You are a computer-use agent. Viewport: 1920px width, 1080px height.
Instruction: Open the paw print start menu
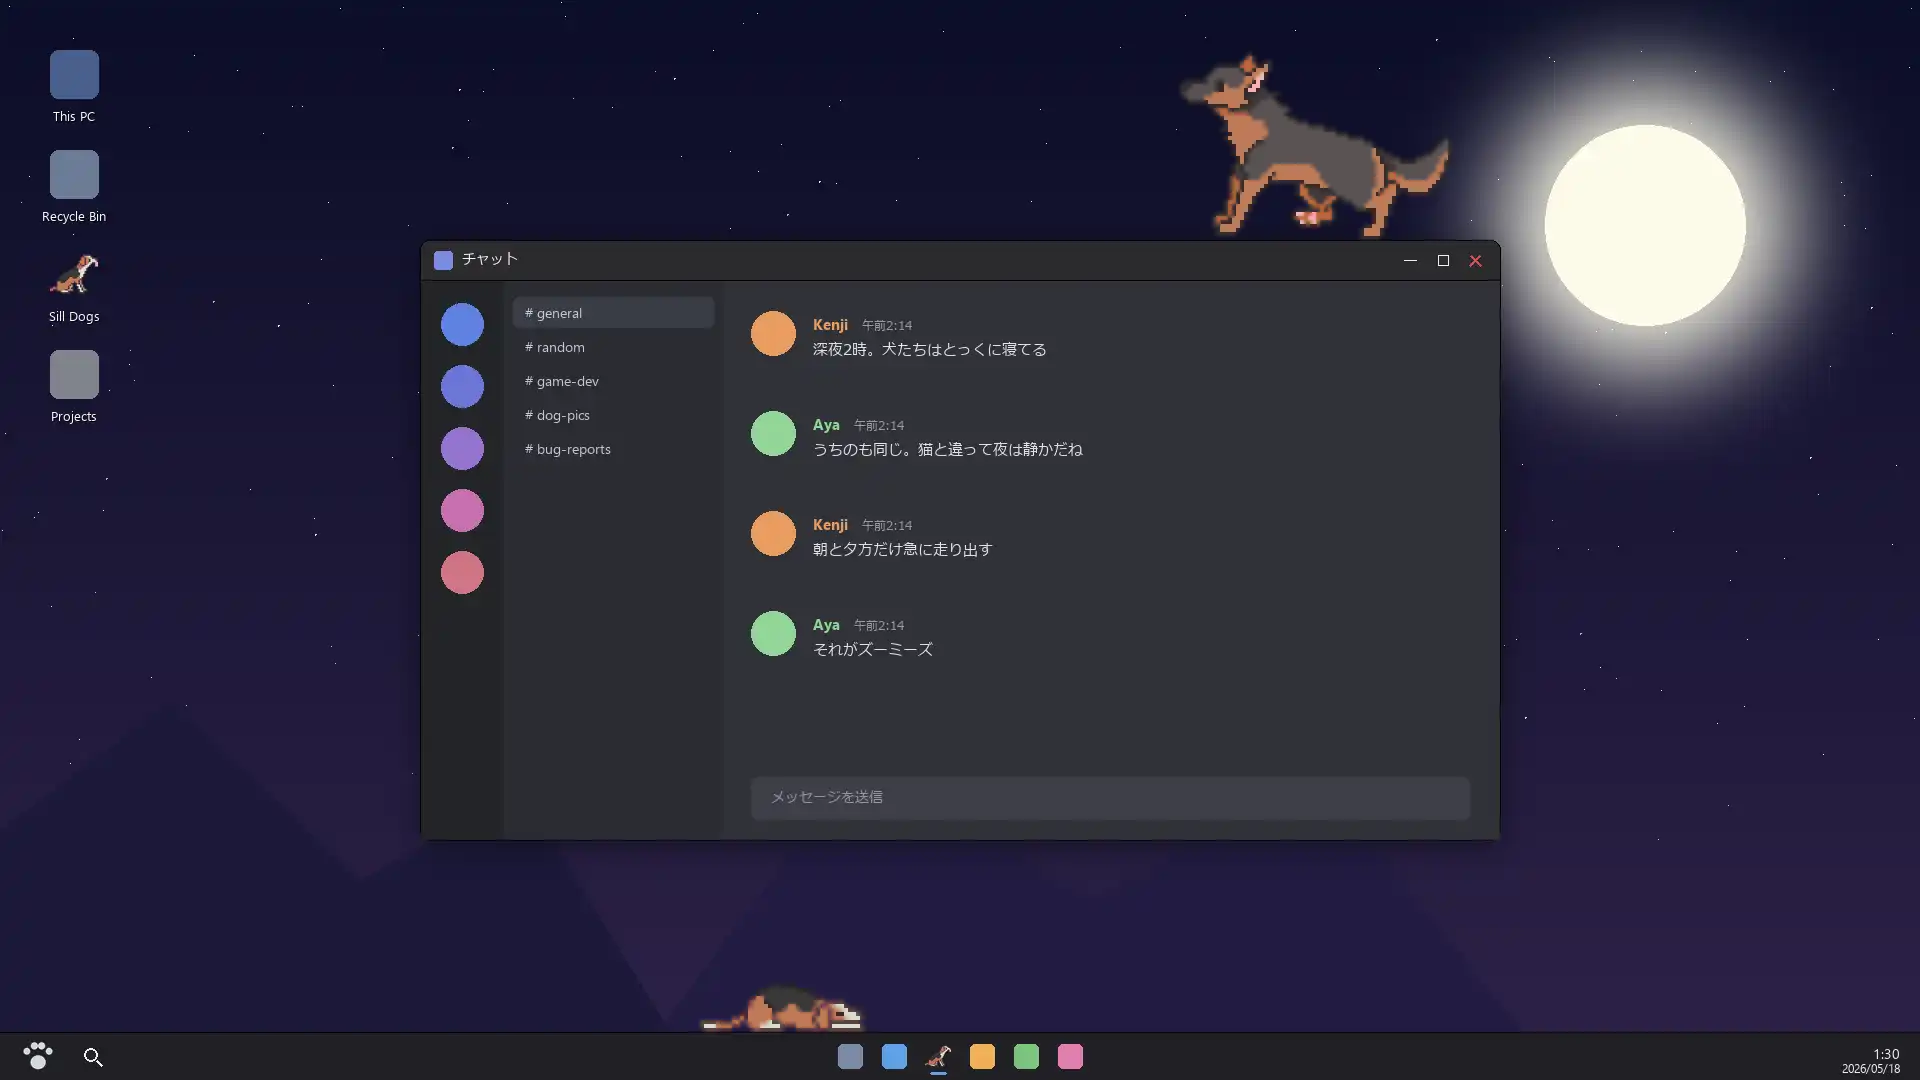pos(38,1056)
